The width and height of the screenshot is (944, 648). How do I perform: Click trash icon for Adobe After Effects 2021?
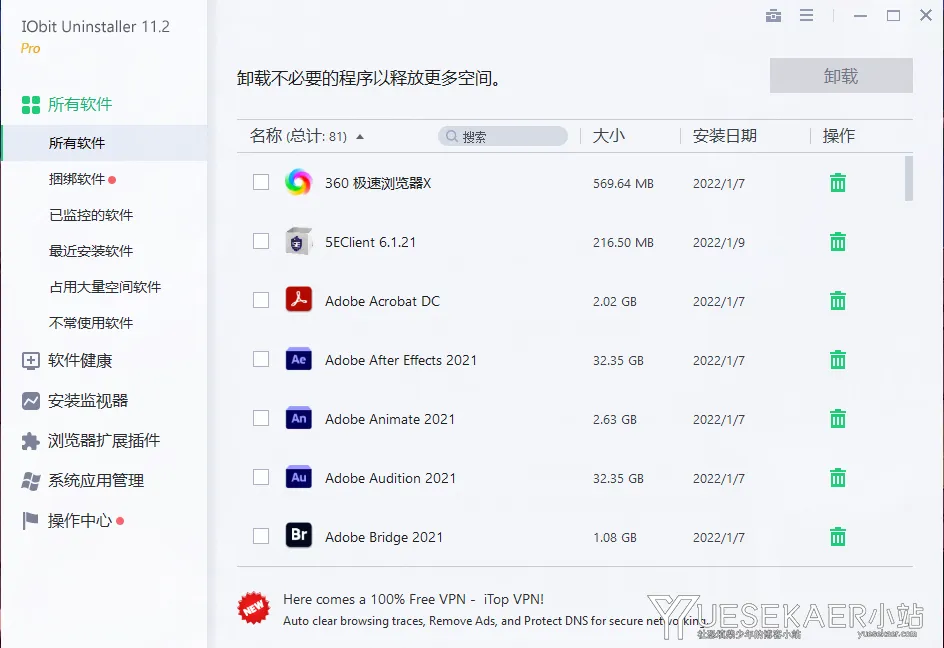tap(837, 360)
